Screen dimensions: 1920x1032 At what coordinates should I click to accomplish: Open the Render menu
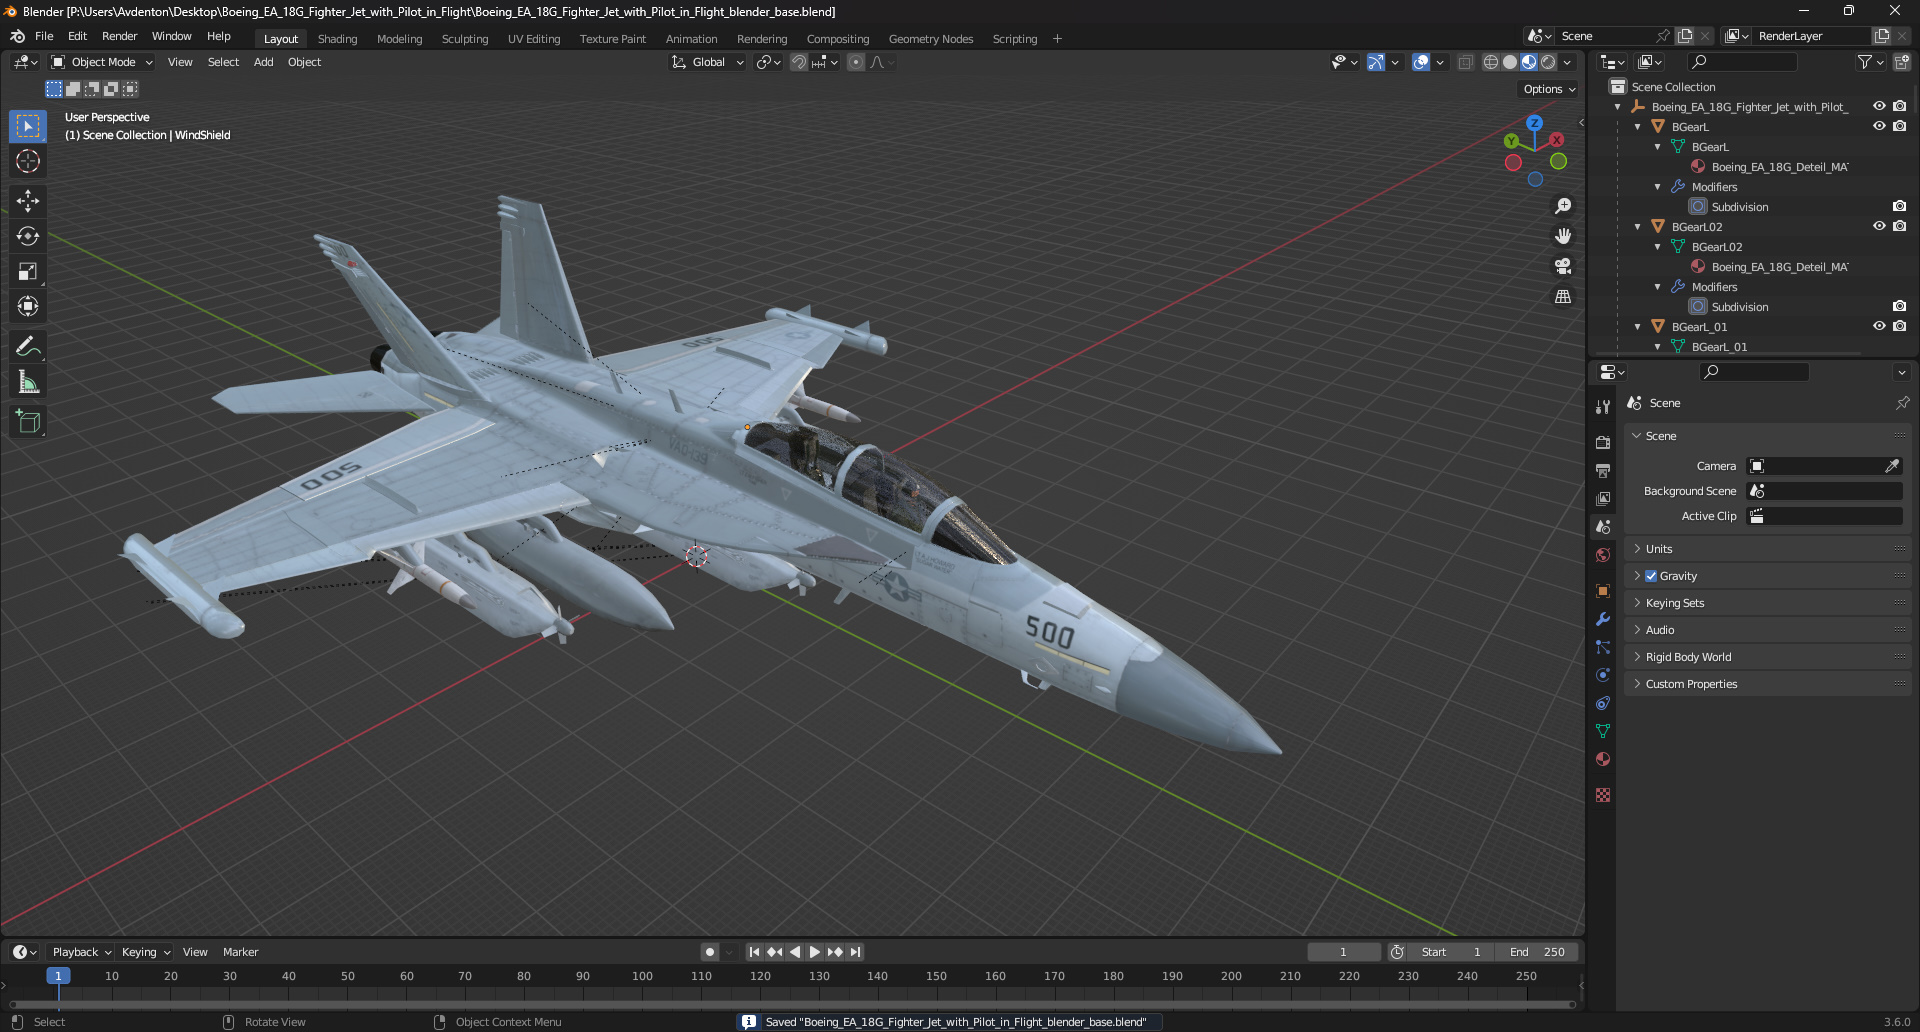click(x=119, y=36)
